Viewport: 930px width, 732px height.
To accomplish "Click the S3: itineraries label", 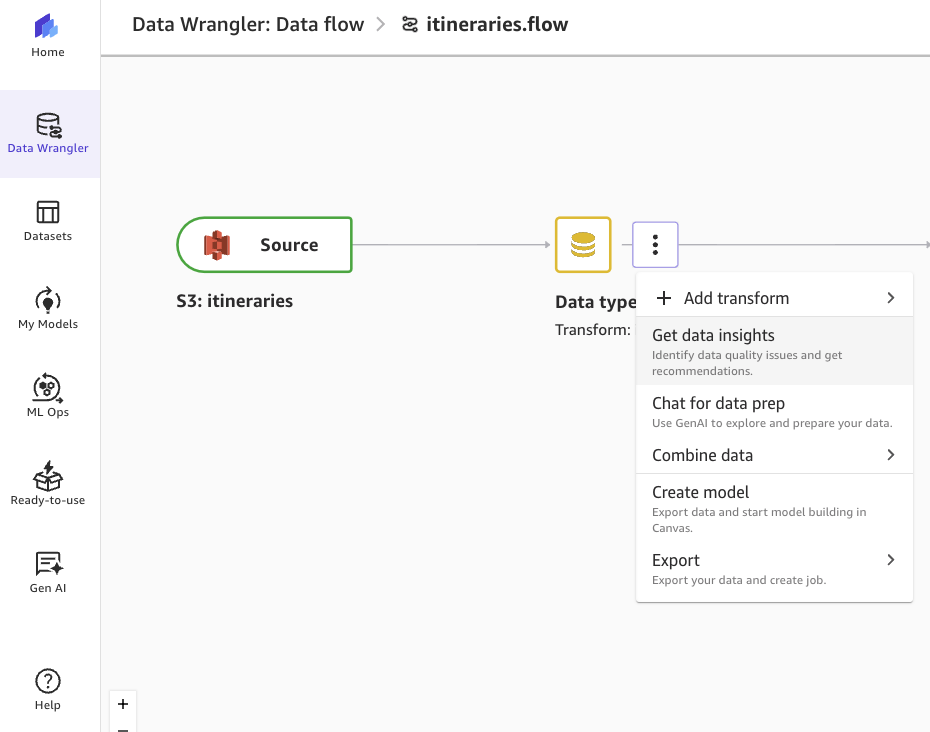I will [x=234, y=301].
